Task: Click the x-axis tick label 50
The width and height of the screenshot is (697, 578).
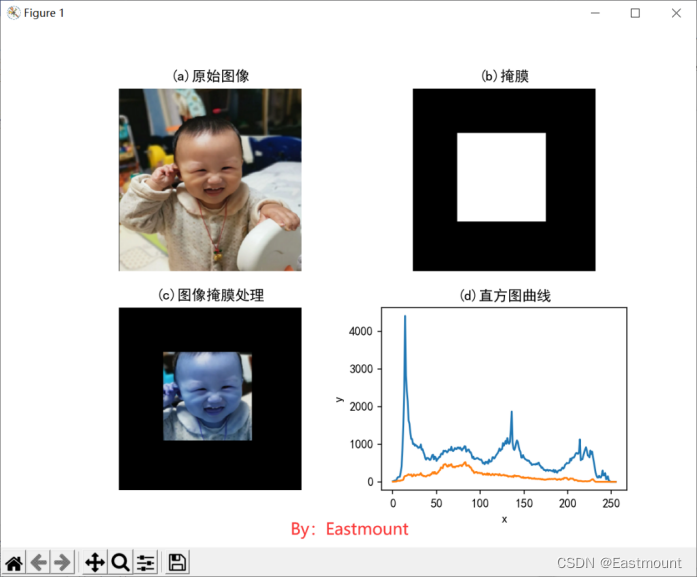Action: (436, 503)
